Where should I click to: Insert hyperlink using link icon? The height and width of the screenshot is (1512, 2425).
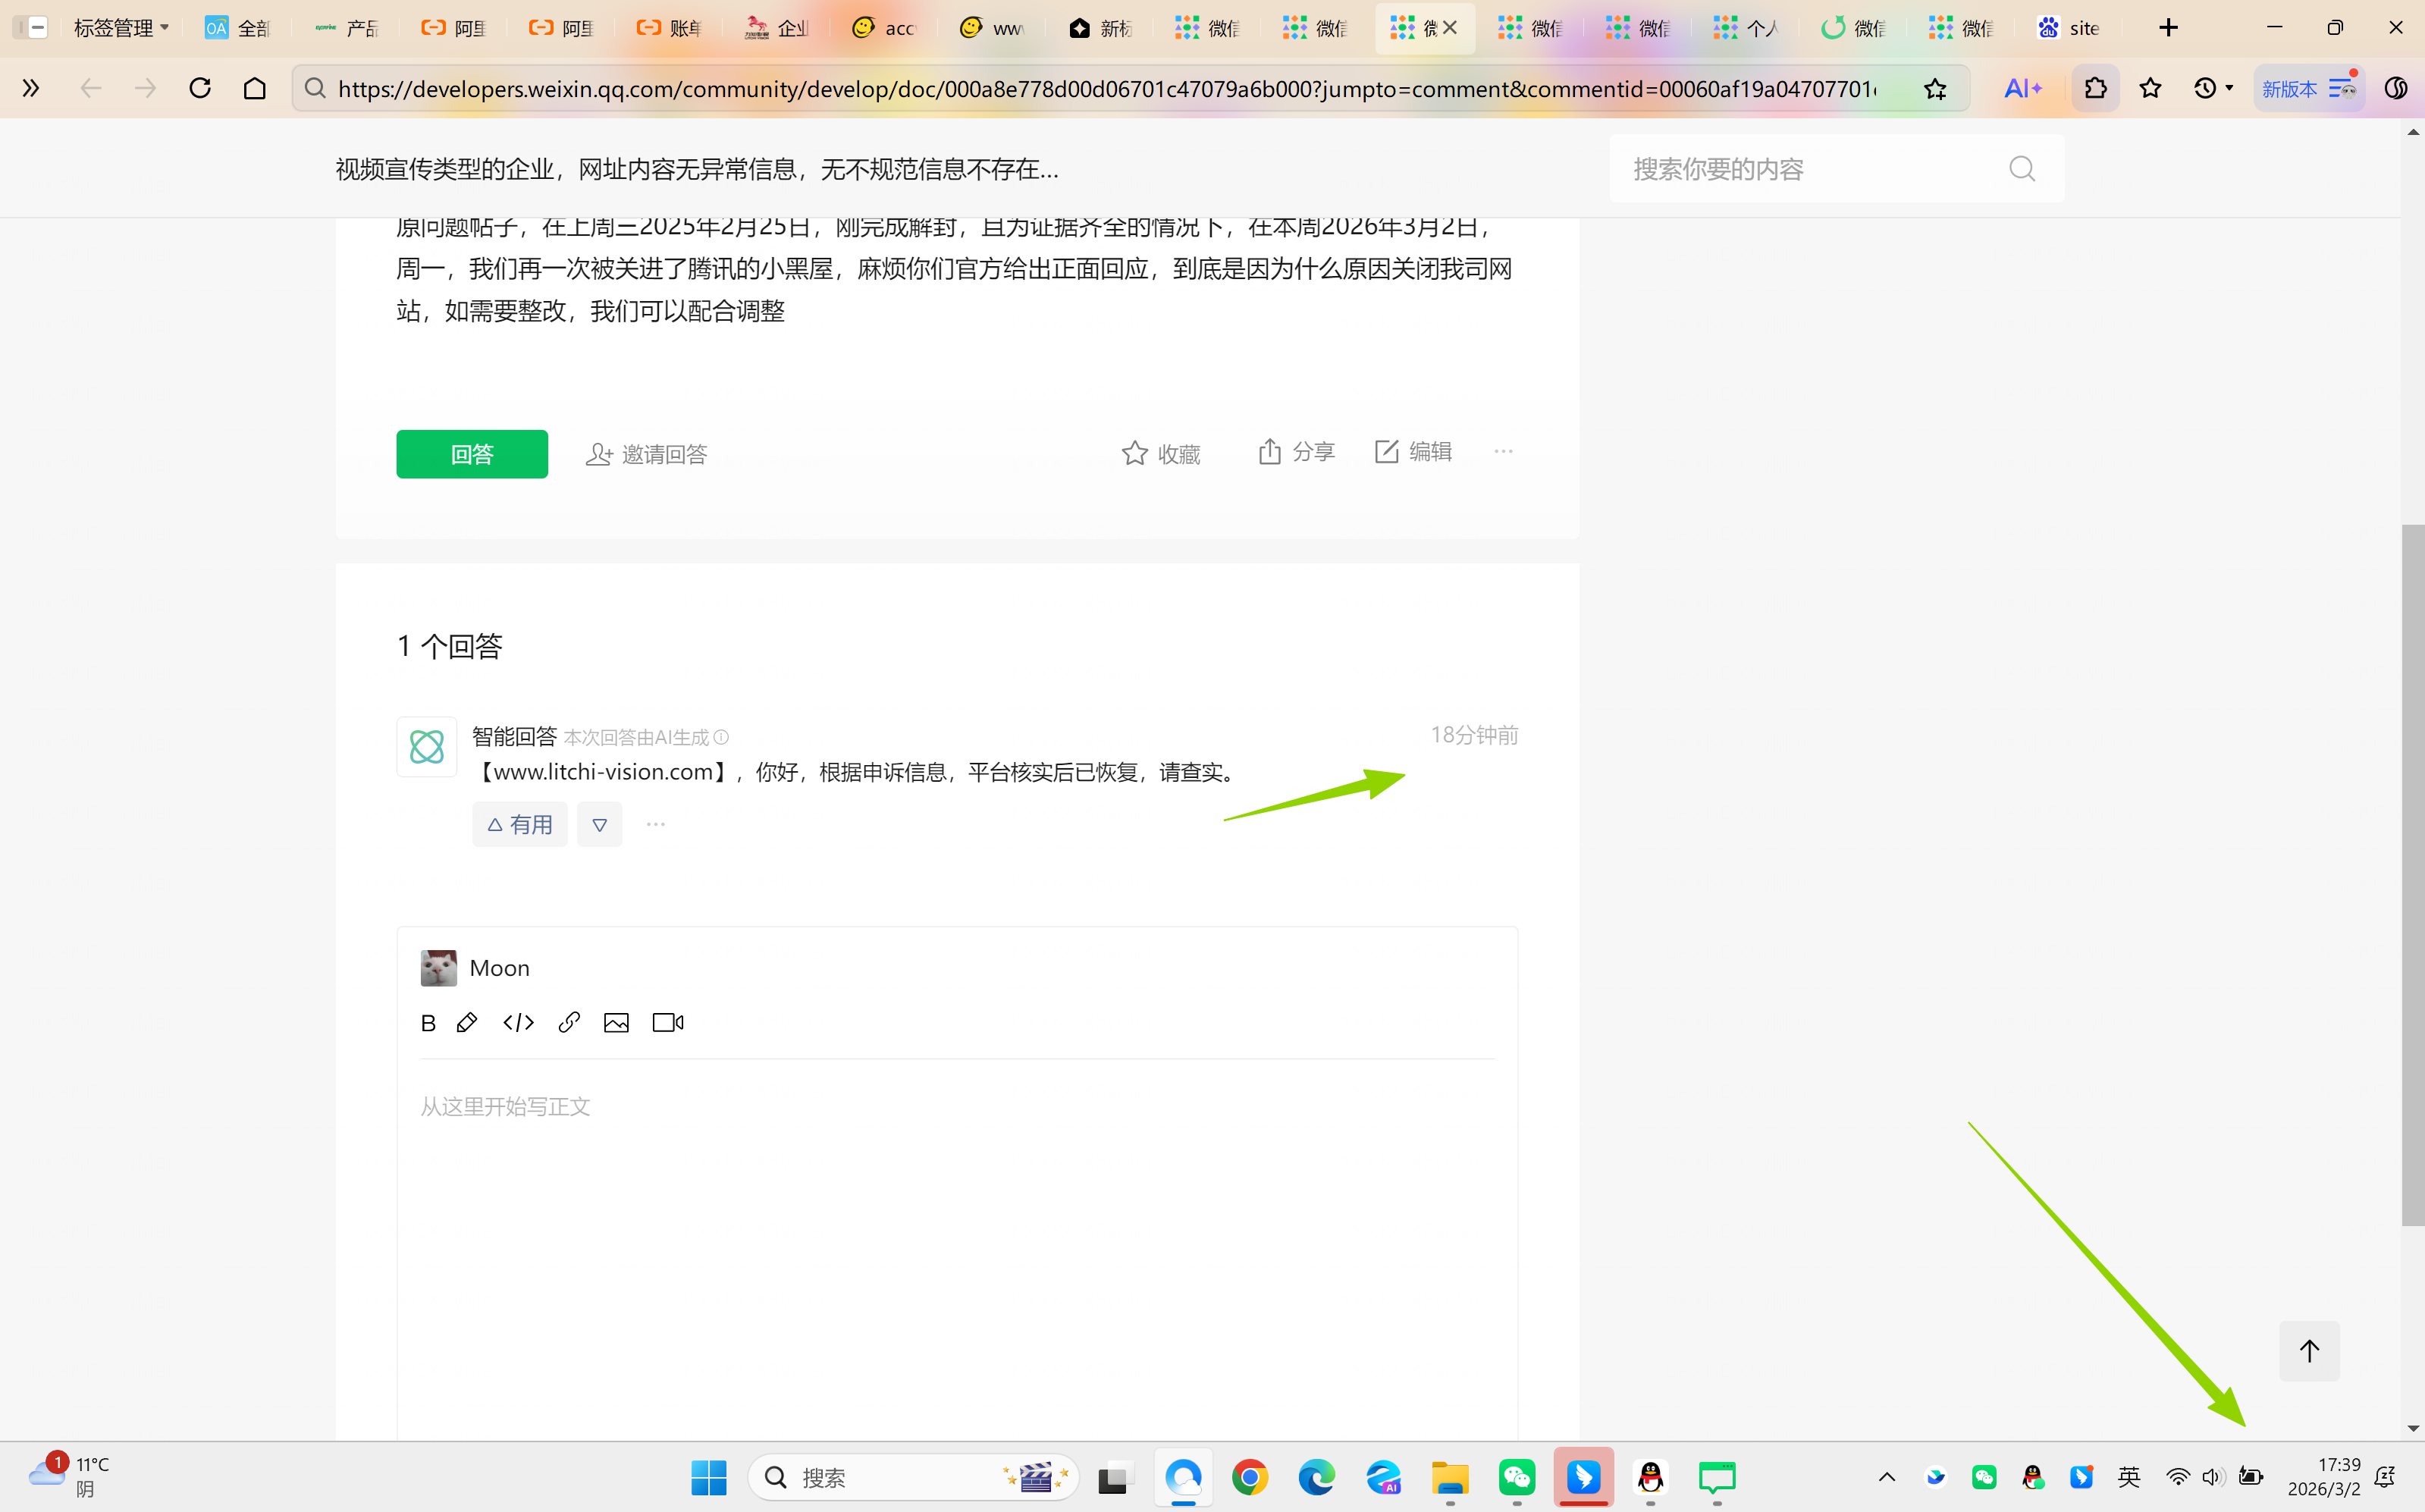(x=569, y=1022)
